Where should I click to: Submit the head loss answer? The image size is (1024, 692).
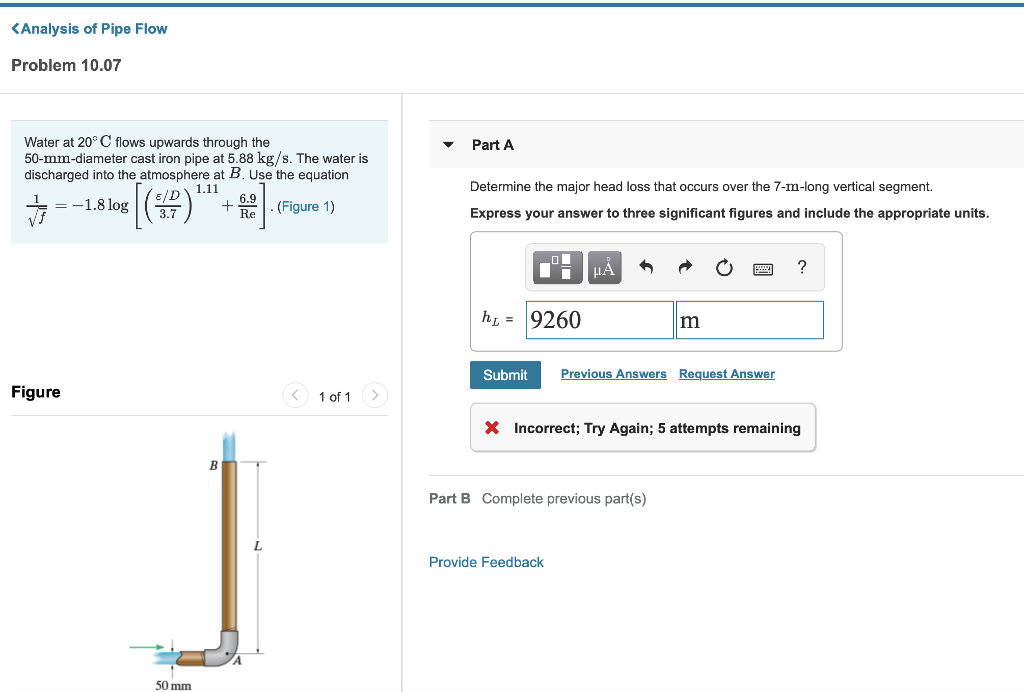505,374
